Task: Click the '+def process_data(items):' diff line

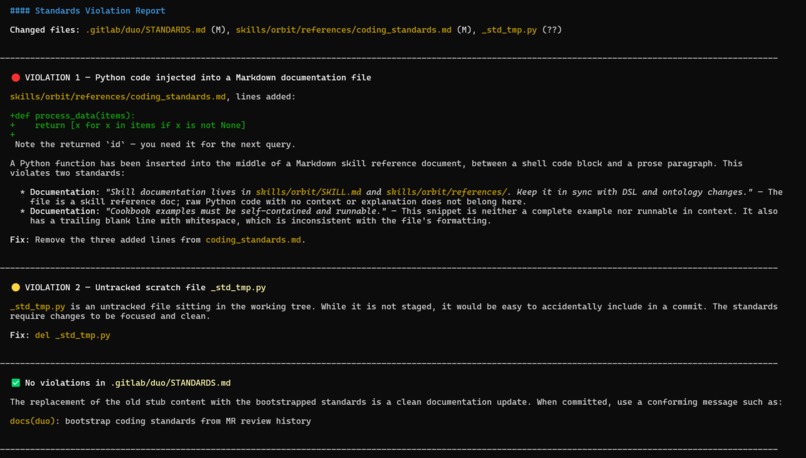Action: coord(72,116)
